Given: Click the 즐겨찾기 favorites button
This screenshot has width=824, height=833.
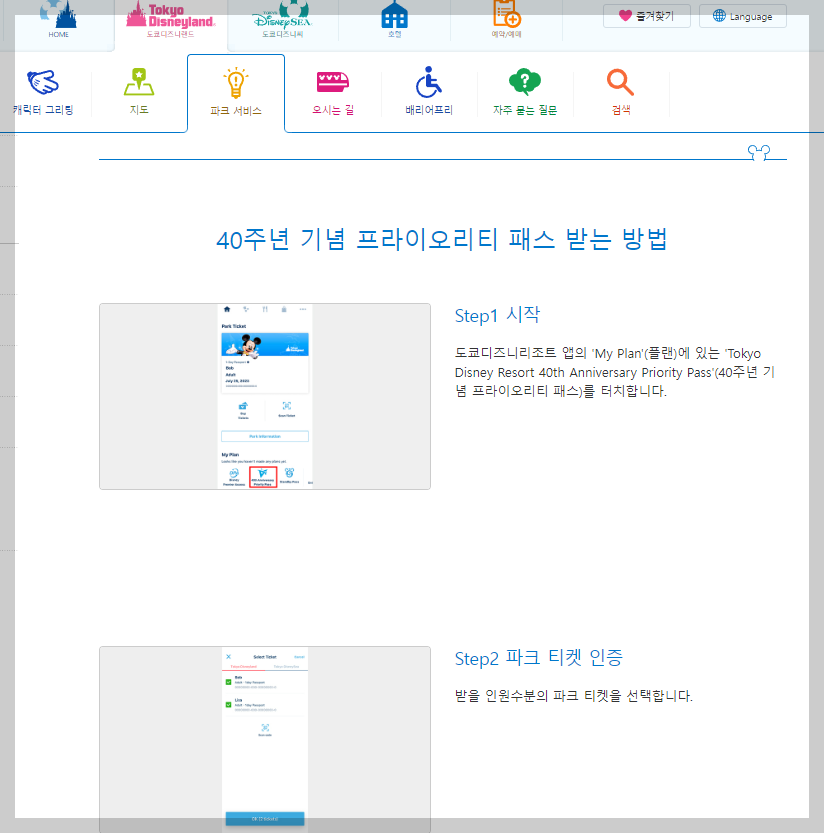Looking at the screenshot, I should point(647,16).
